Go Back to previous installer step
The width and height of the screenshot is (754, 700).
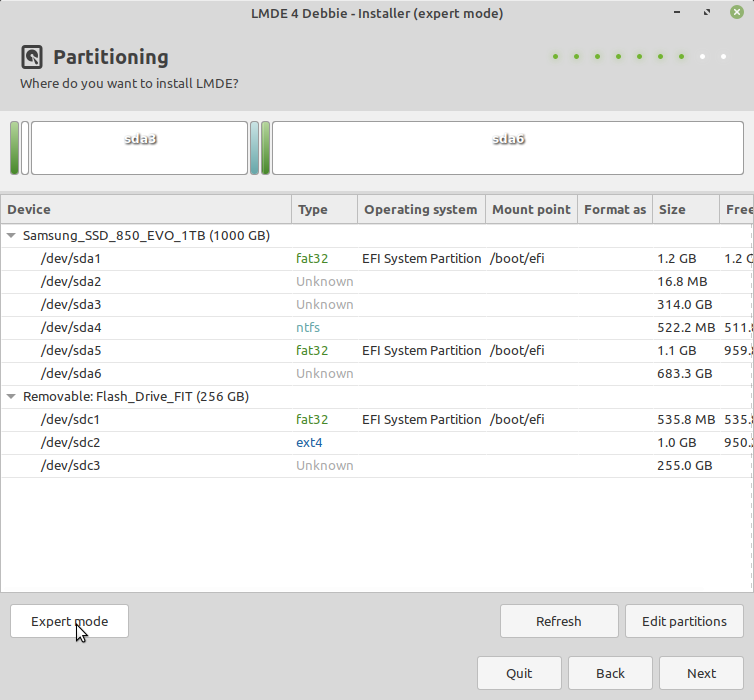coord(610,673)
